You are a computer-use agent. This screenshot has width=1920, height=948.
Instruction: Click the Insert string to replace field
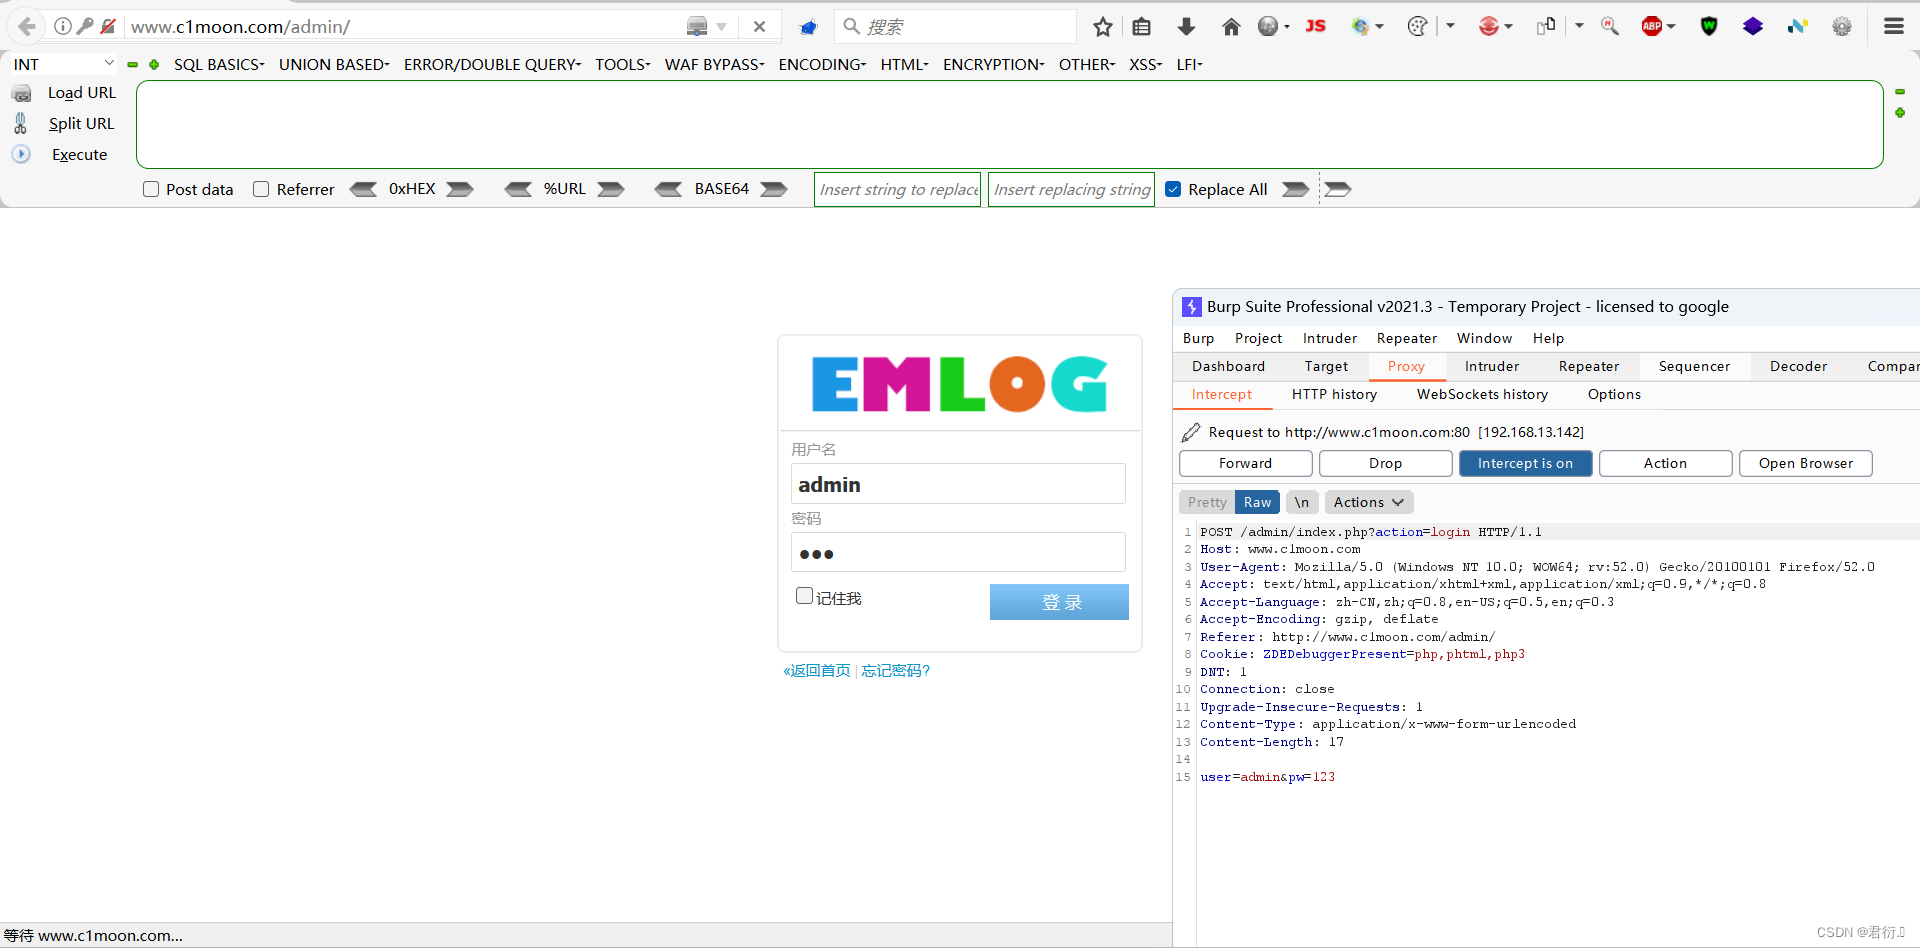pyautogui.click(x=898, y=189)
